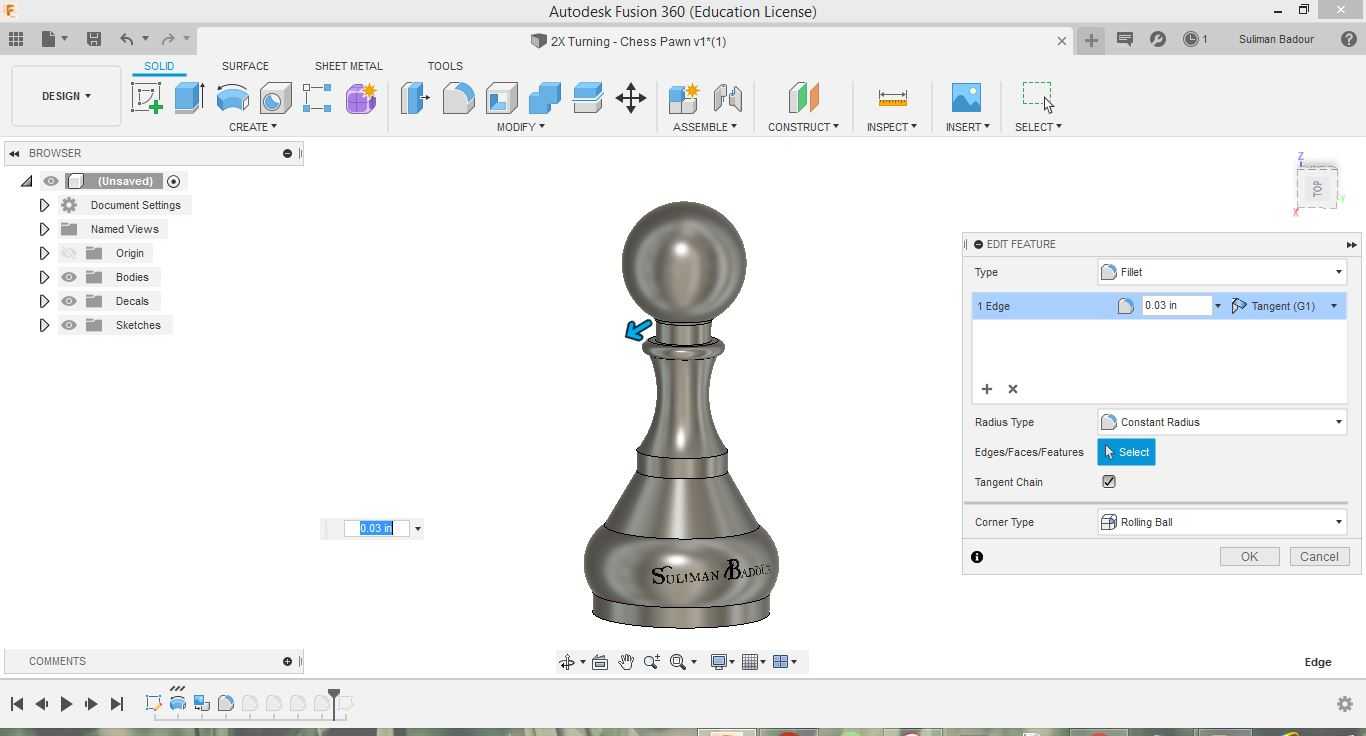Toggle visibility of the Unsaved root component
This screenshot has width=1366, height=736.
pos(51,181)
